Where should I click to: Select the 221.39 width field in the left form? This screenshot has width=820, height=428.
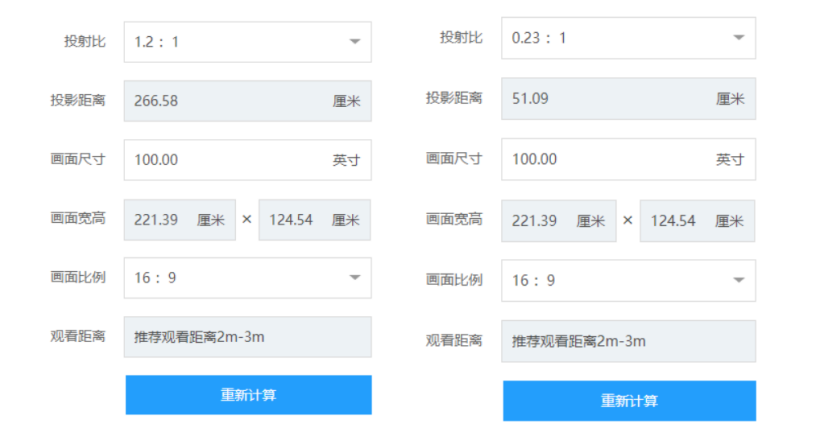point(180,220)
